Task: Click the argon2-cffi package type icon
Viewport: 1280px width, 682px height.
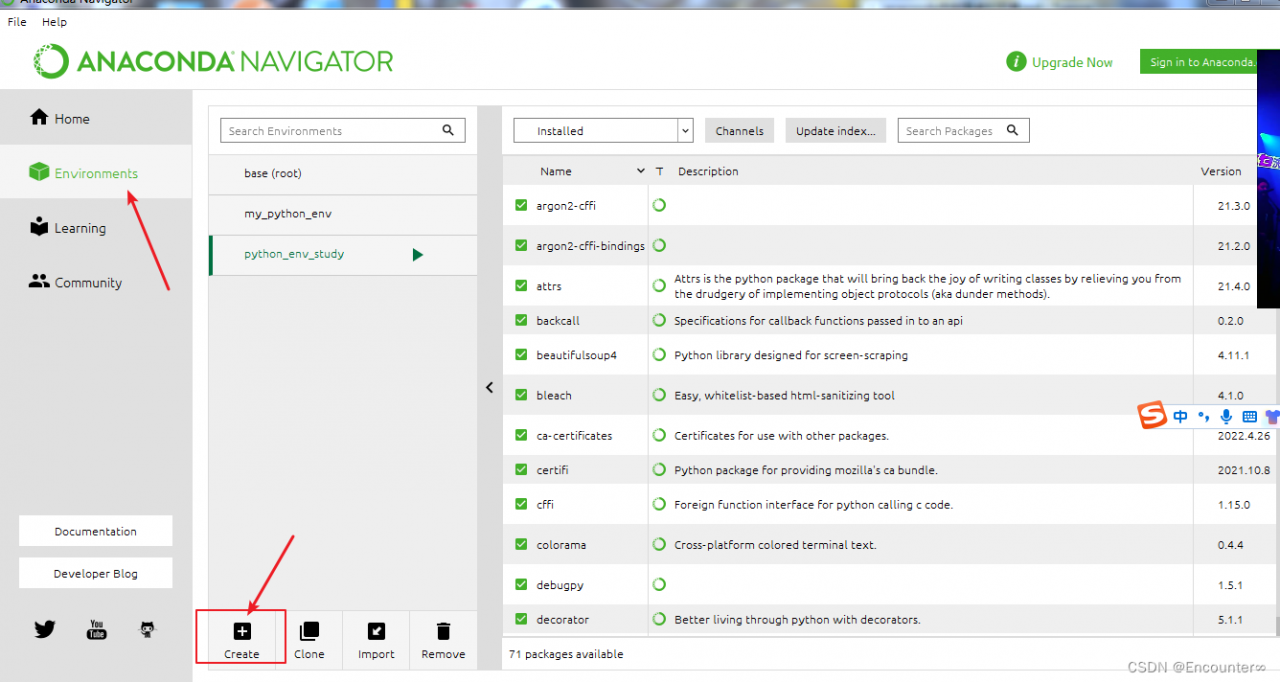Action: (659, 205)
